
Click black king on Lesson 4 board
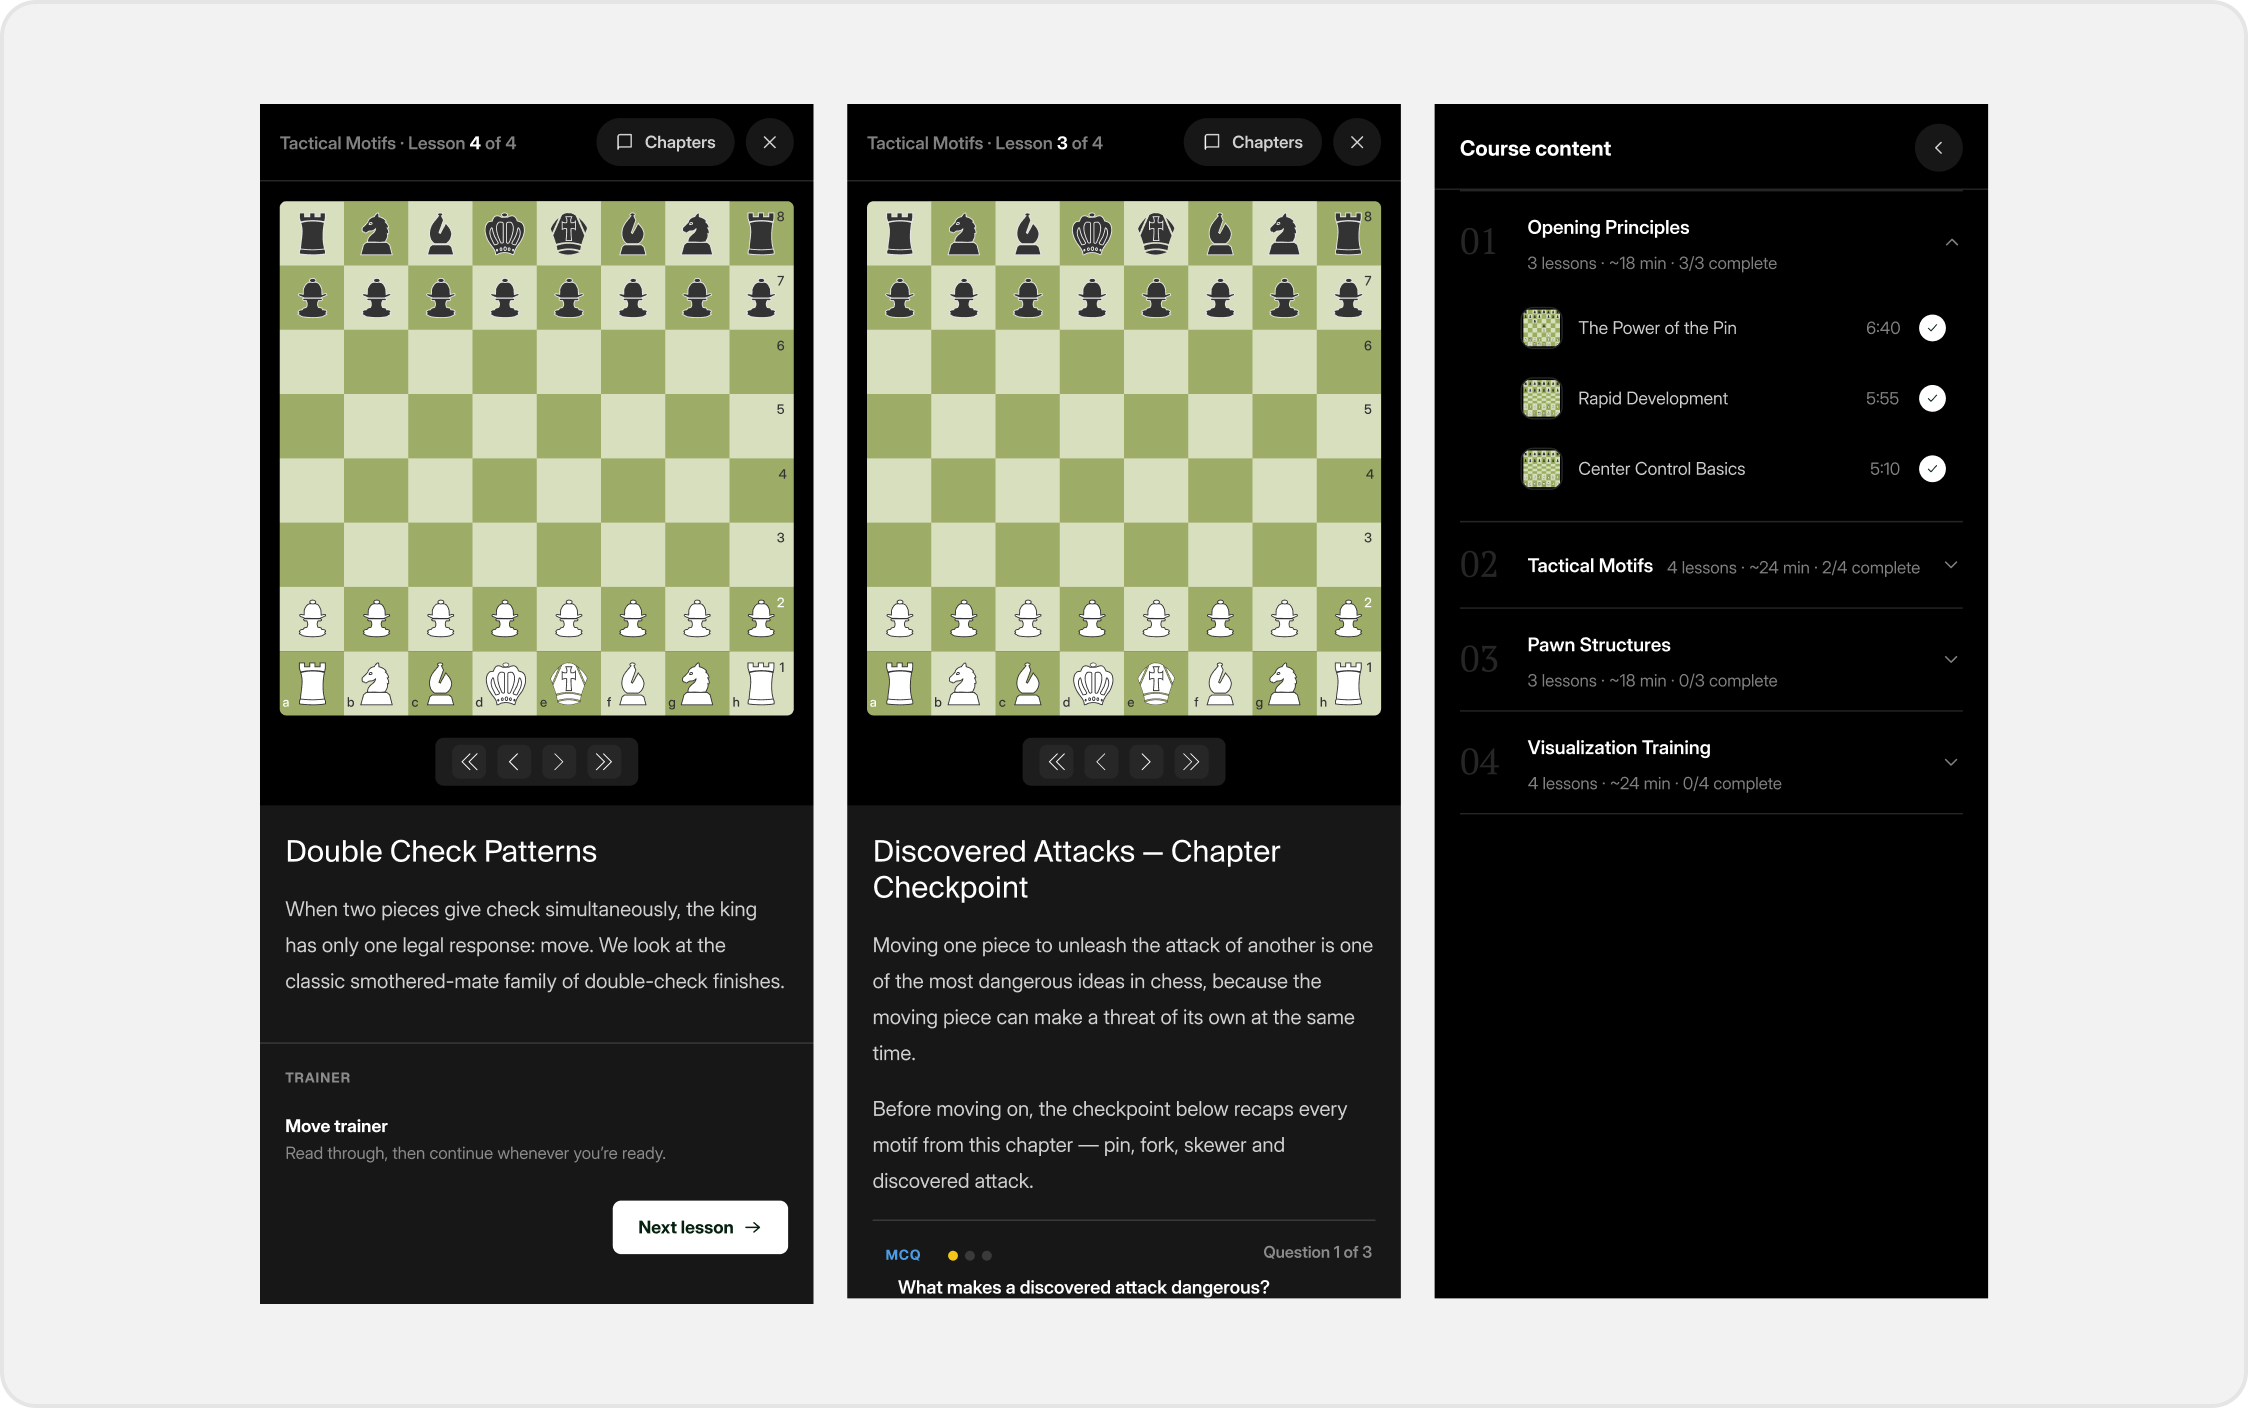click(x=569, y=233)
